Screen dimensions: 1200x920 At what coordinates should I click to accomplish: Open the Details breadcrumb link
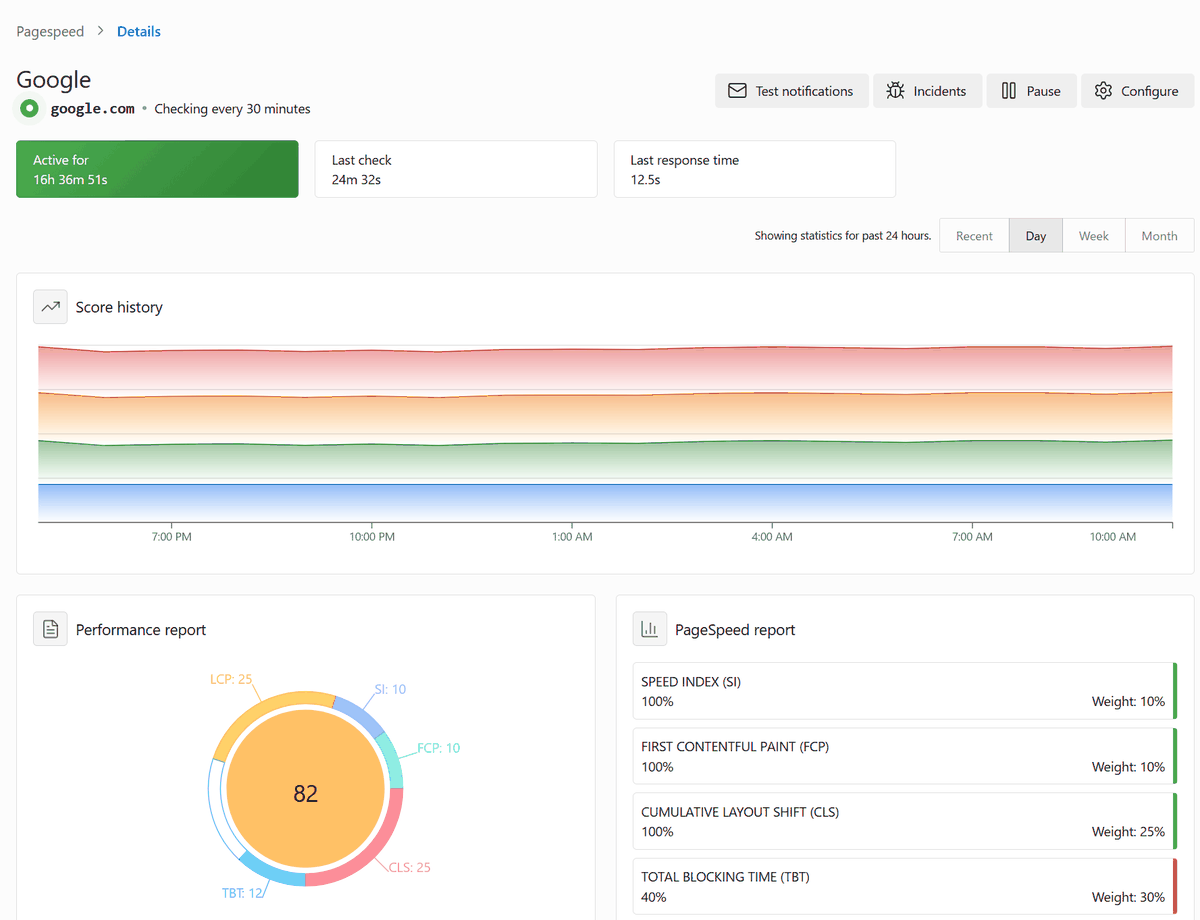click(x=139, y=31)
